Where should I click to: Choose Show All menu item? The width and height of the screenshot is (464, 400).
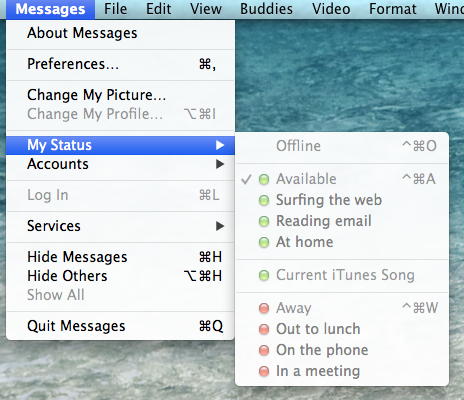coord(120,295)
